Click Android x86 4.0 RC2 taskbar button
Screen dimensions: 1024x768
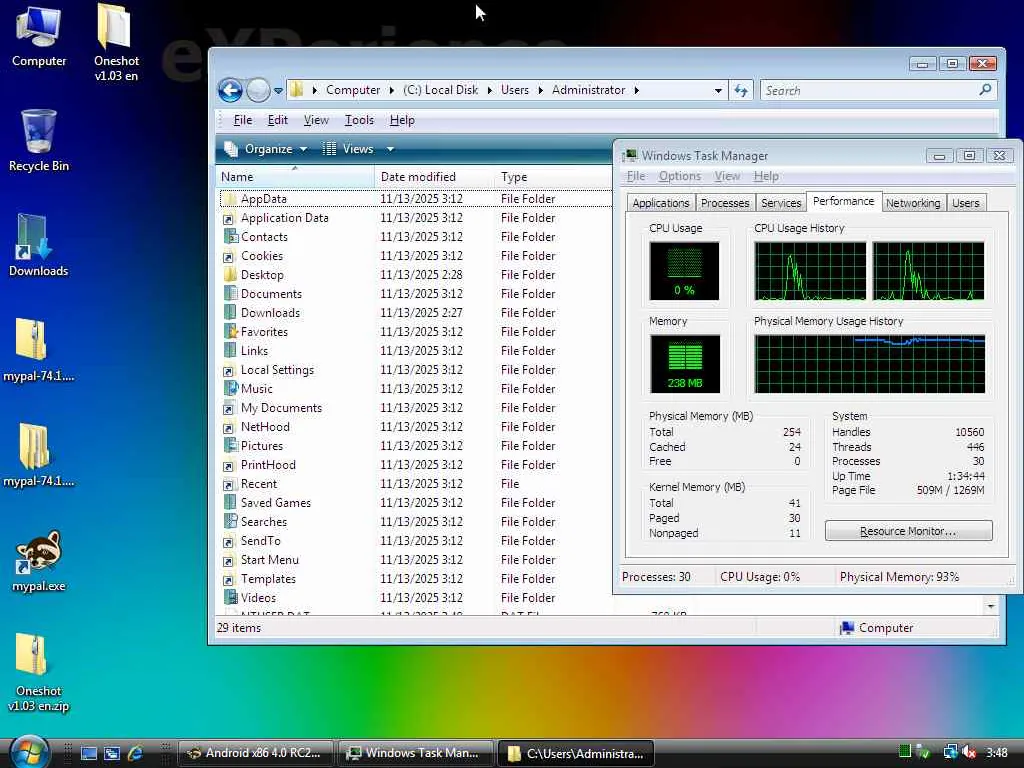[256, 753]
